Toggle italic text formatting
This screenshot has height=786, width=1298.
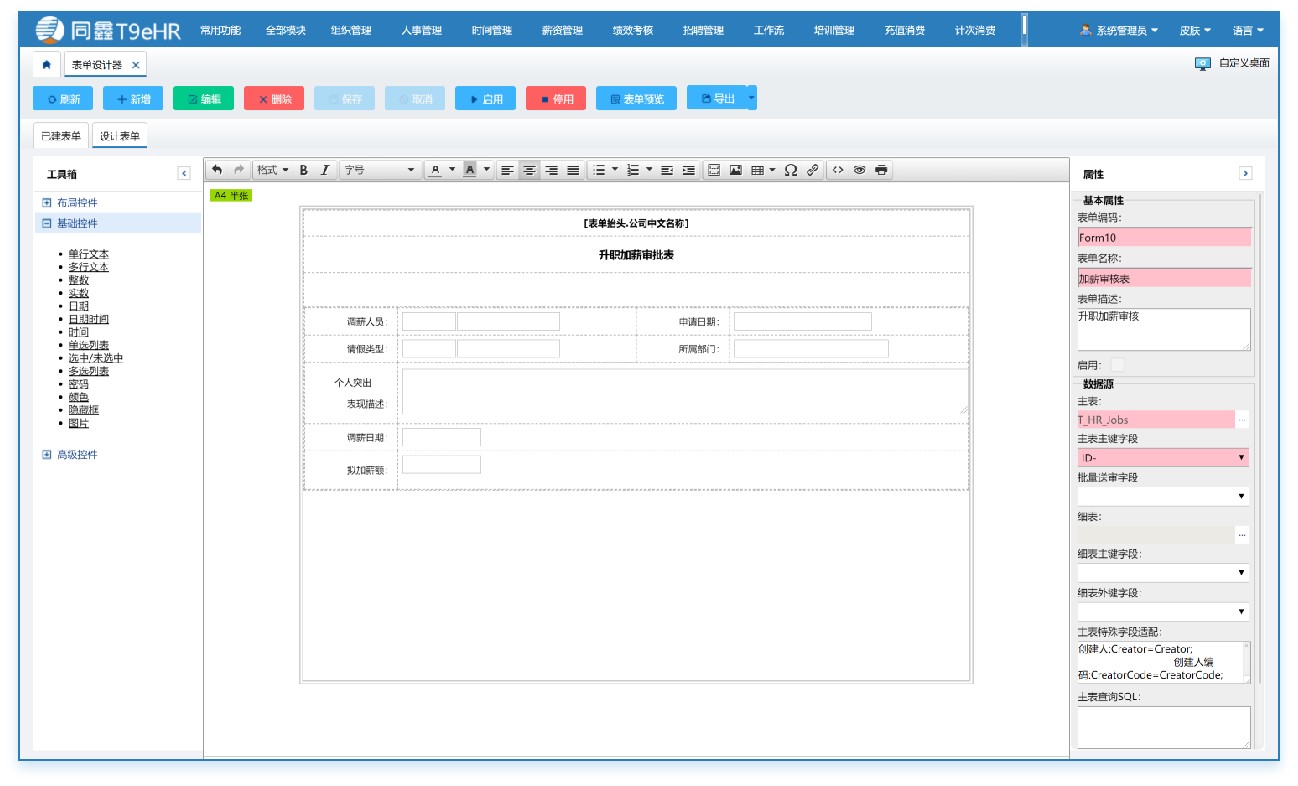click(x=324, y=170)
